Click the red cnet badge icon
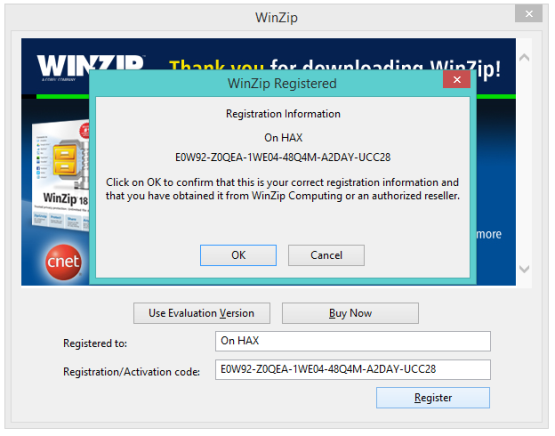The image size is (555, 436). point(63,262)
